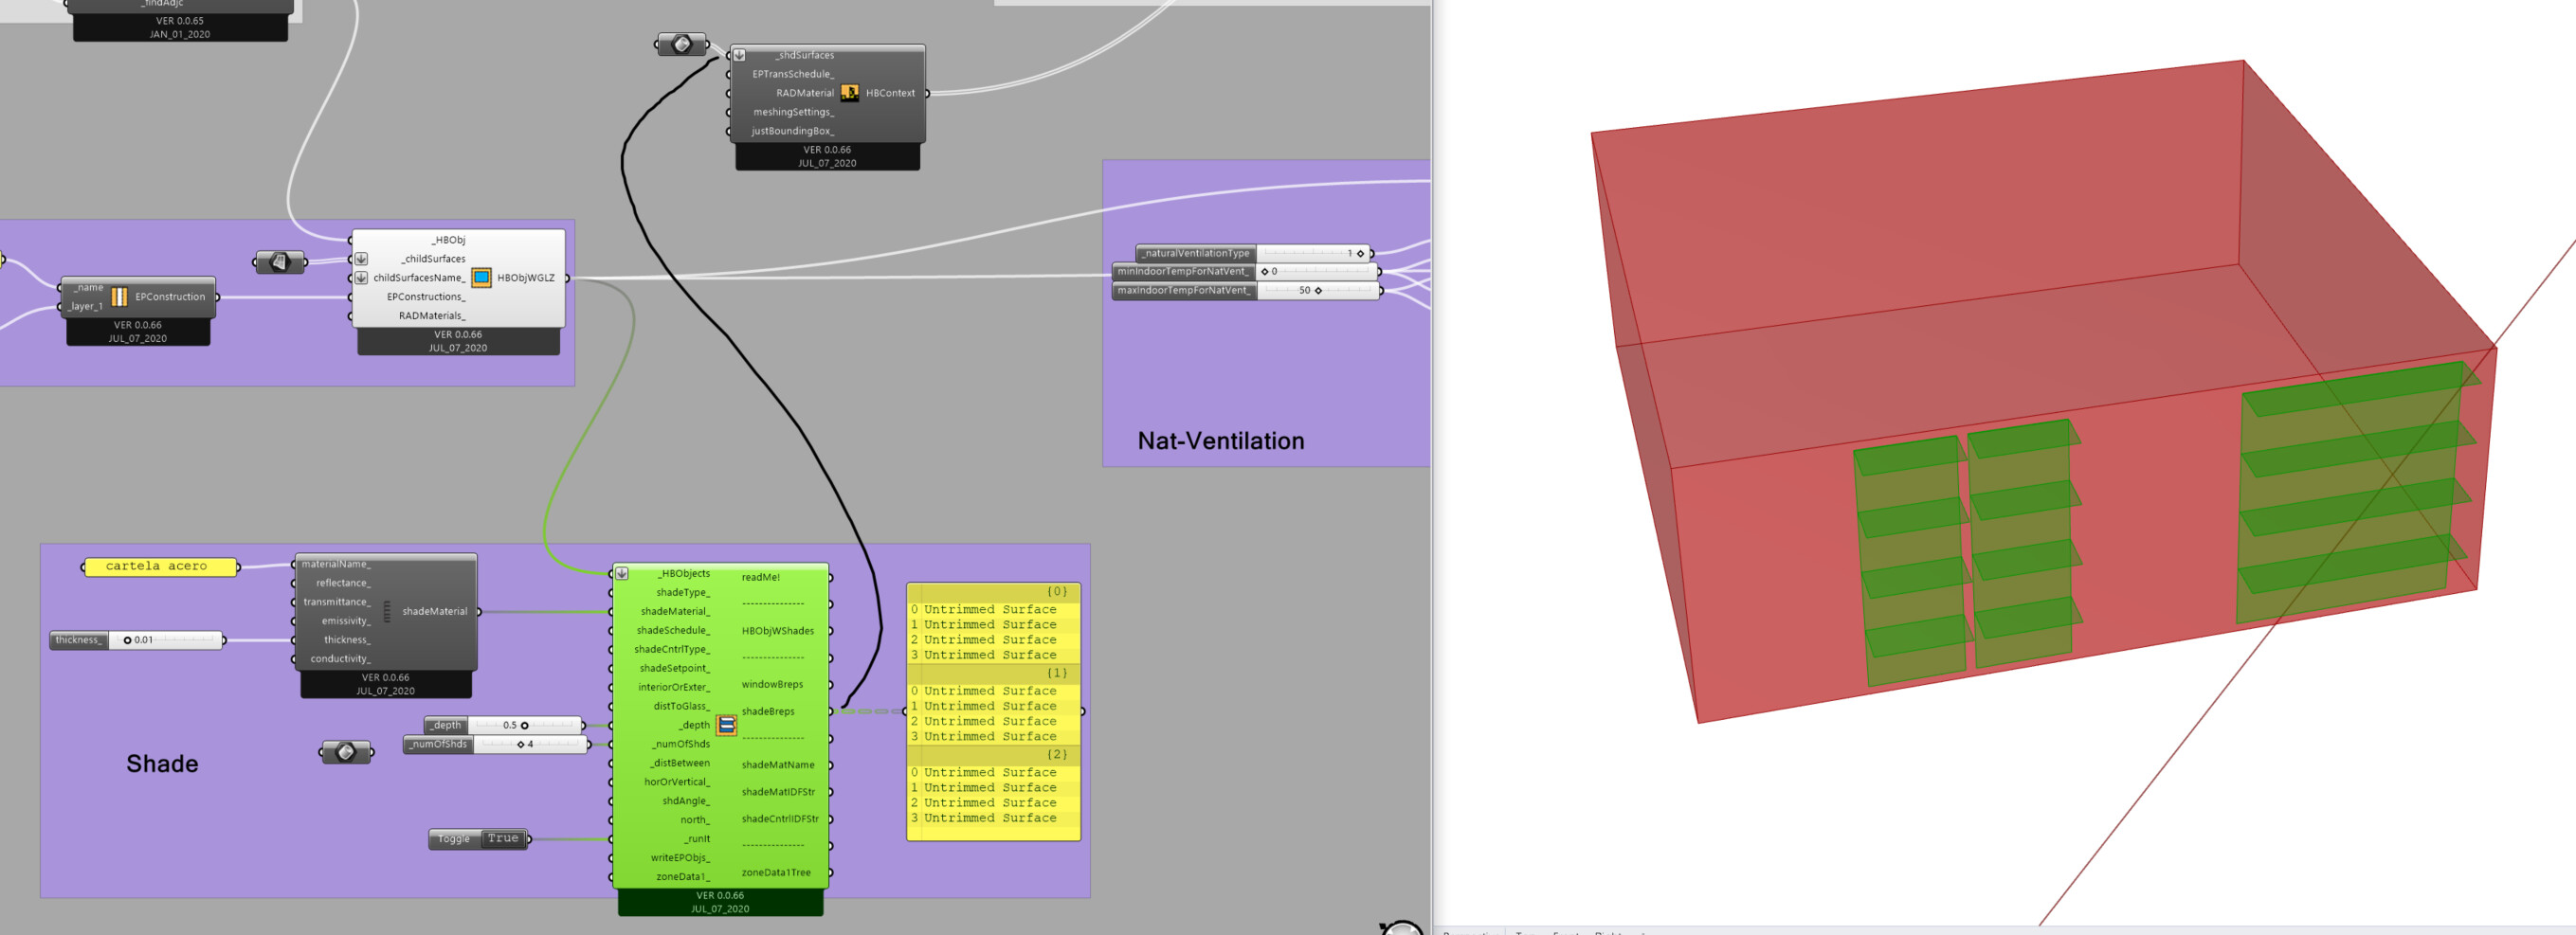Click the shade generator component icon beside _depth

point(726,725)
